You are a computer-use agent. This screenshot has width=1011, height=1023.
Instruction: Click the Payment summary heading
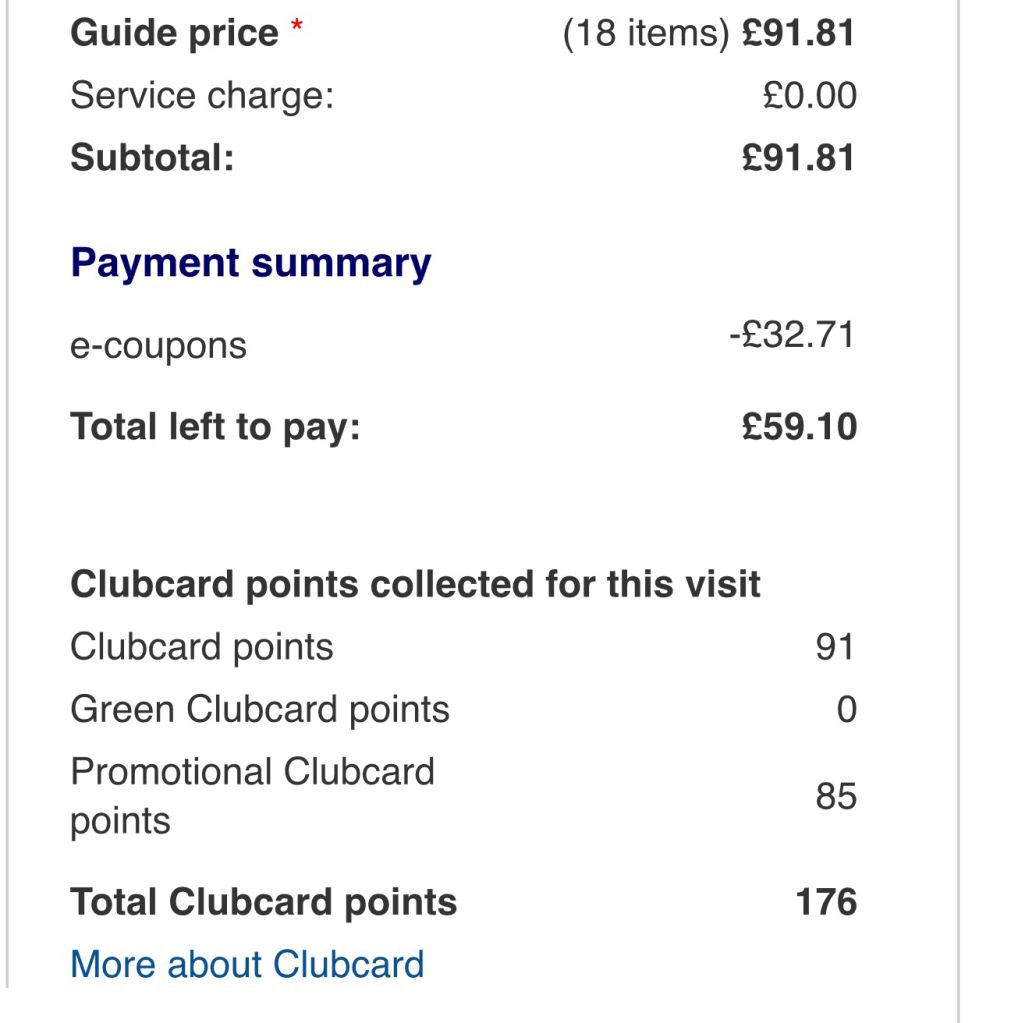(x=251, y=264)
